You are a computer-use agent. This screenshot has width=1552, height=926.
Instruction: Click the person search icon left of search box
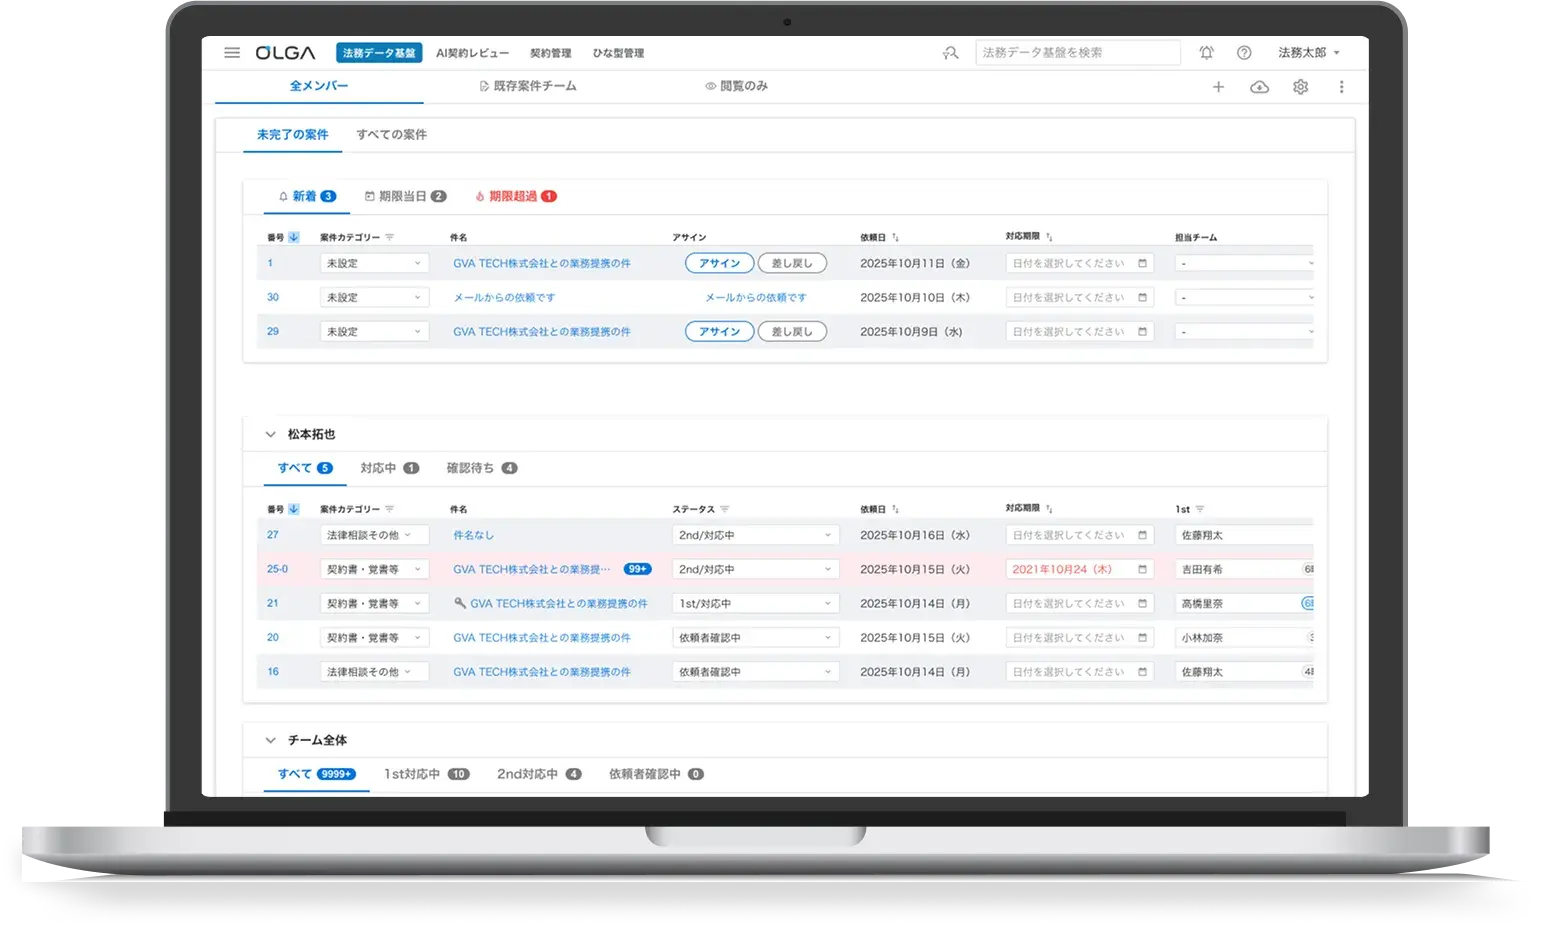(x=950, y=53)
